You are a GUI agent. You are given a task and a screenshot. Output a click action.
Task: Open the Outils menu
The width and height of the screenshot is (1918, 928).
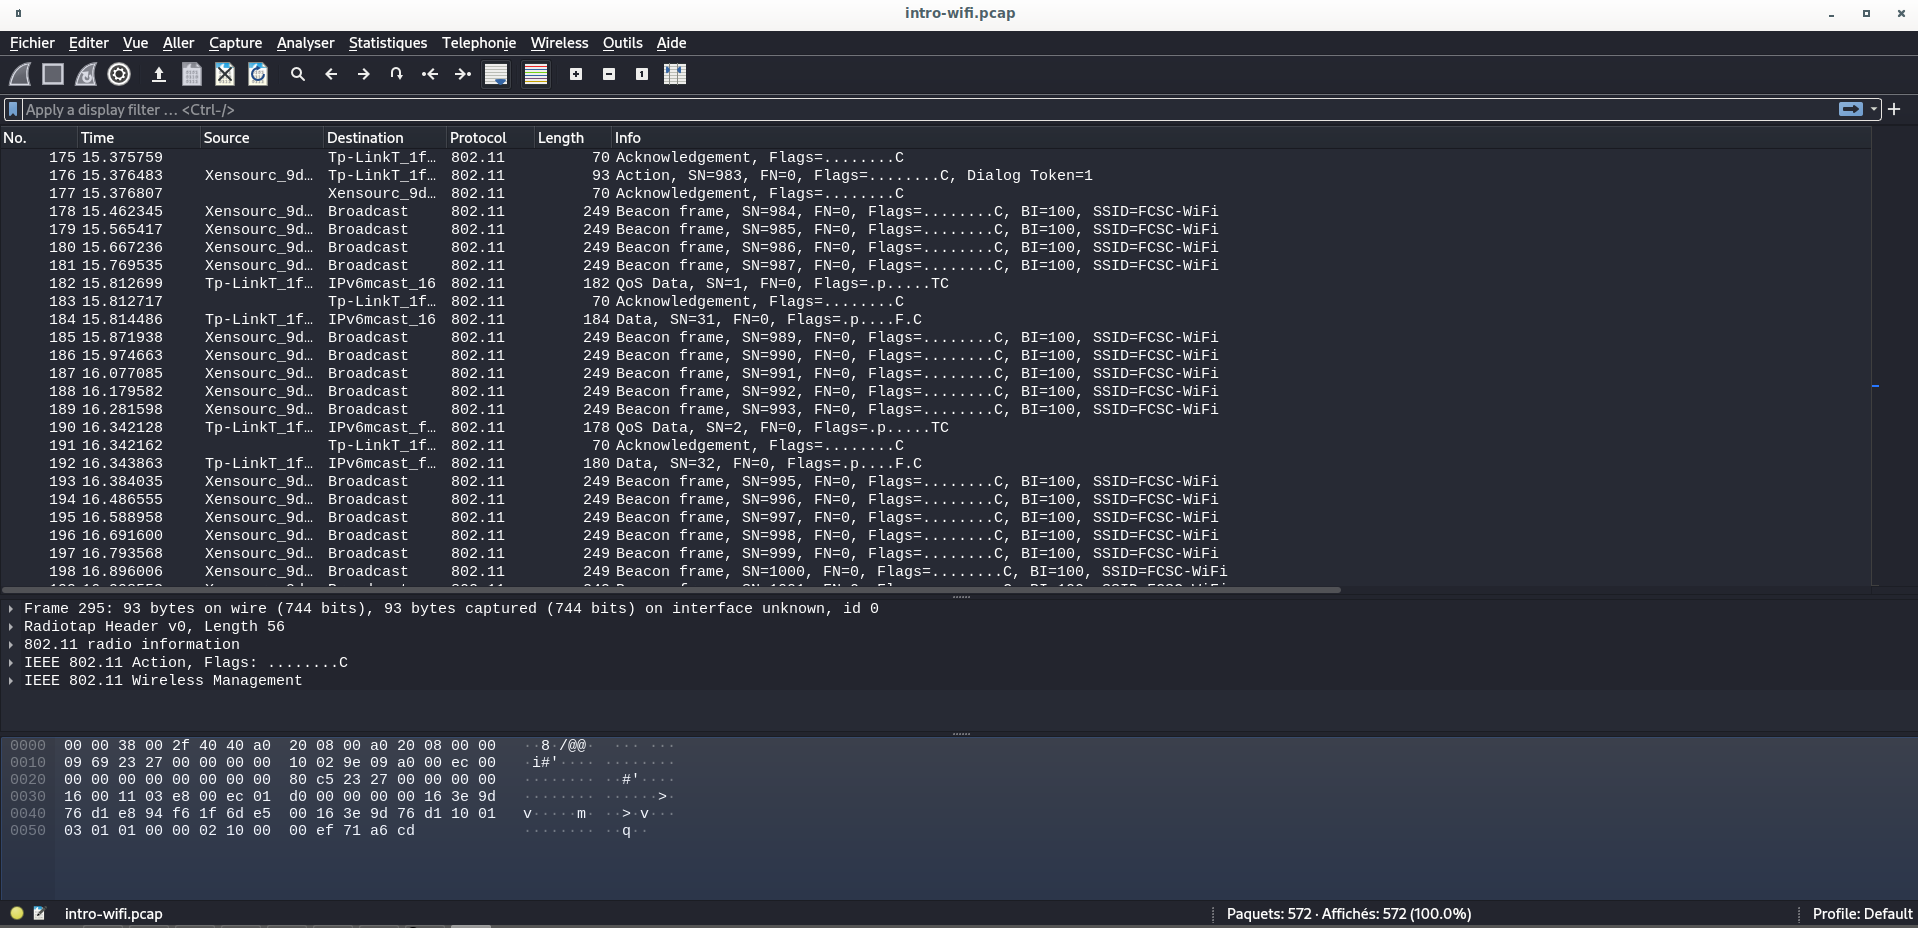[x=622, y=43]
